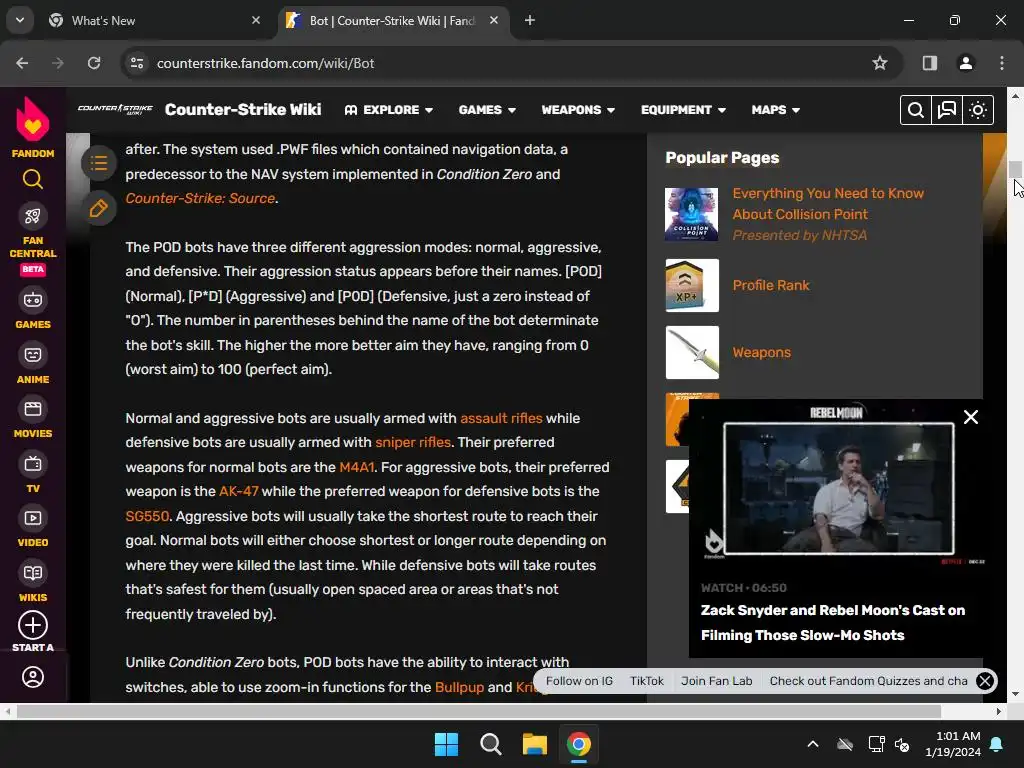Viewport: 1024px width, 768px height.
Task: Open a new browser tab
Action: click(530, 20)
